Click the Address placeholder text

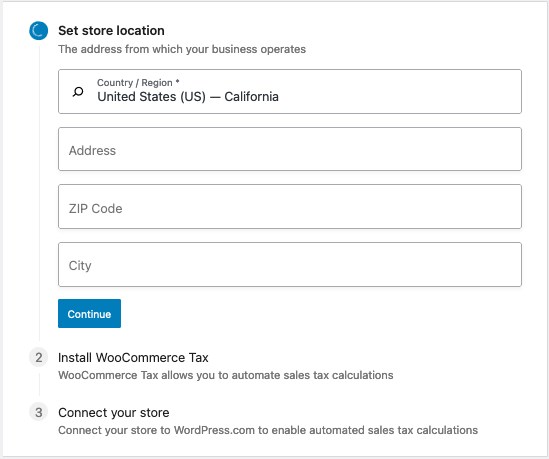click(92, 151)
